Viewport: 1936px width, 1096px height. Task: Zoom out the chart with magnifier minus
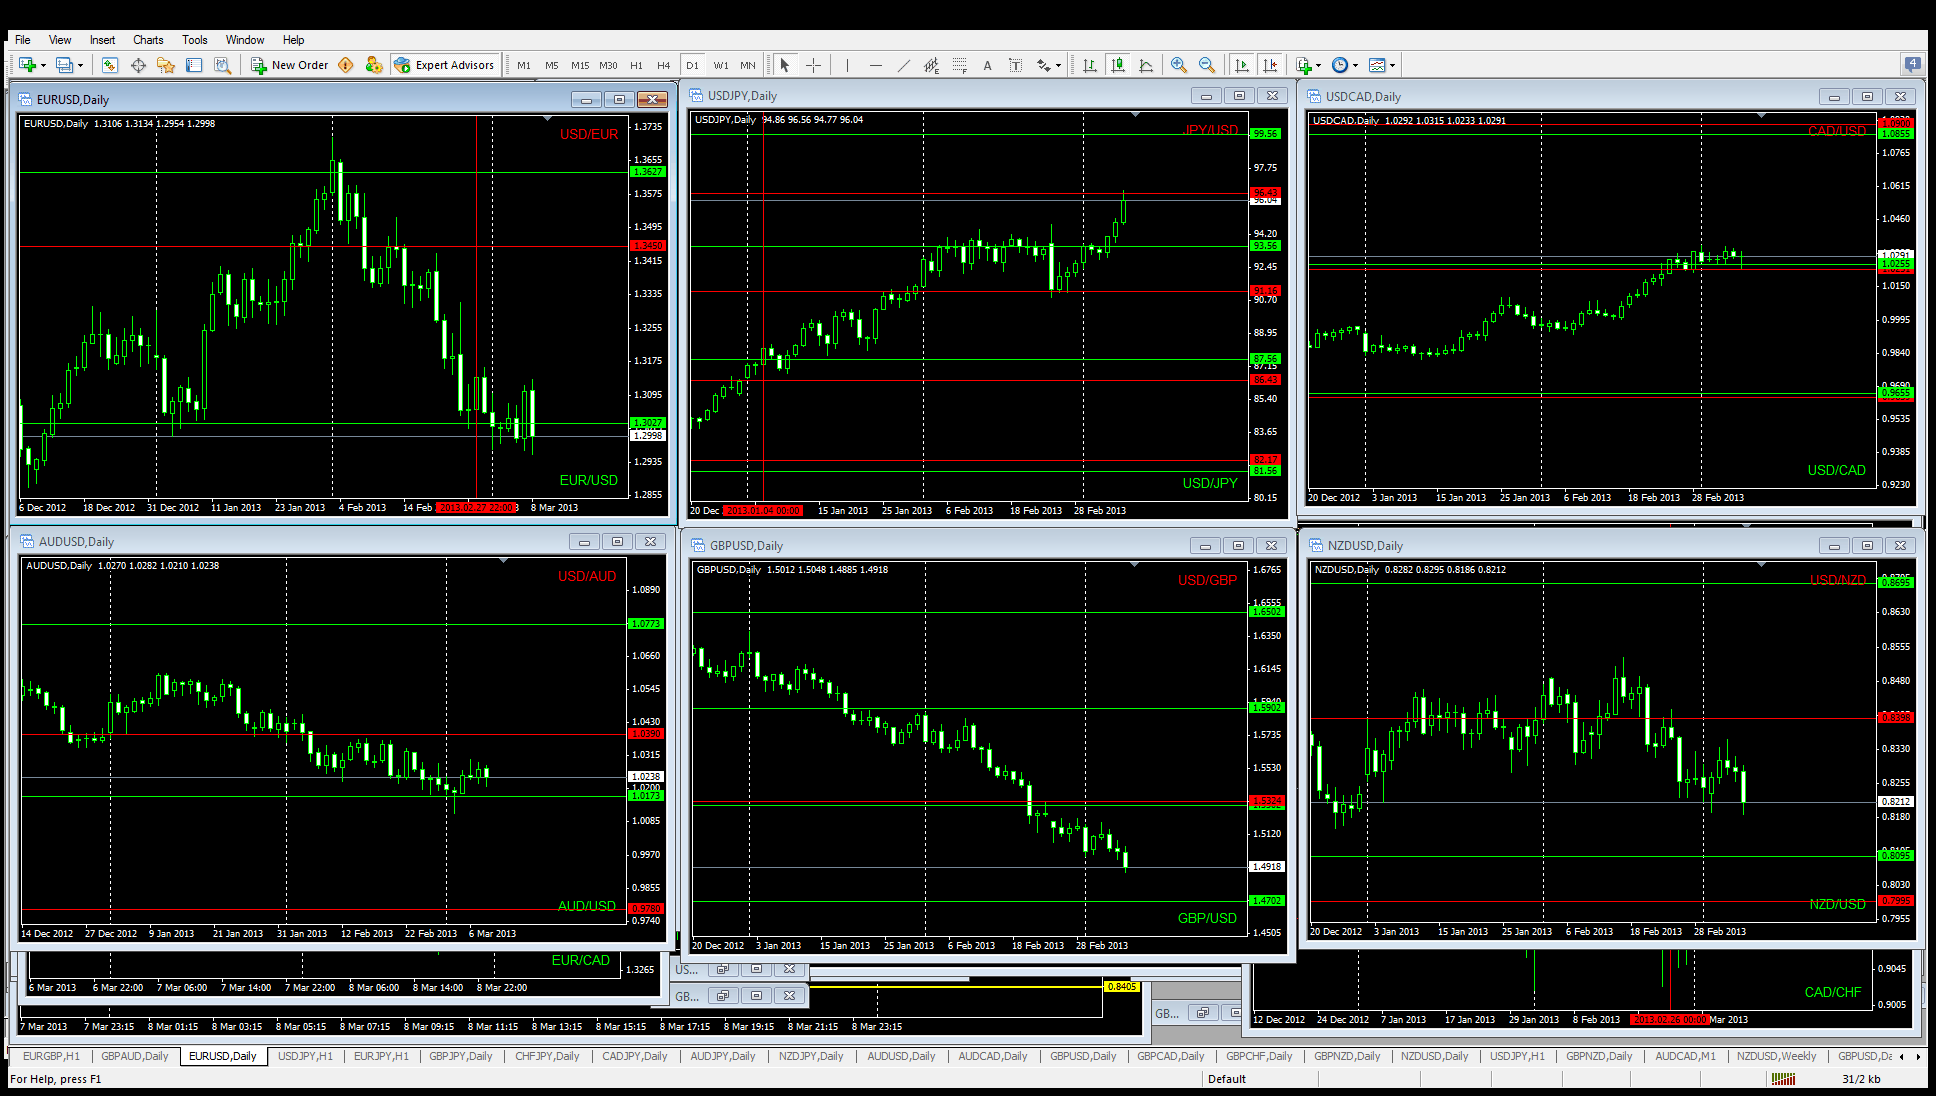1207,65
